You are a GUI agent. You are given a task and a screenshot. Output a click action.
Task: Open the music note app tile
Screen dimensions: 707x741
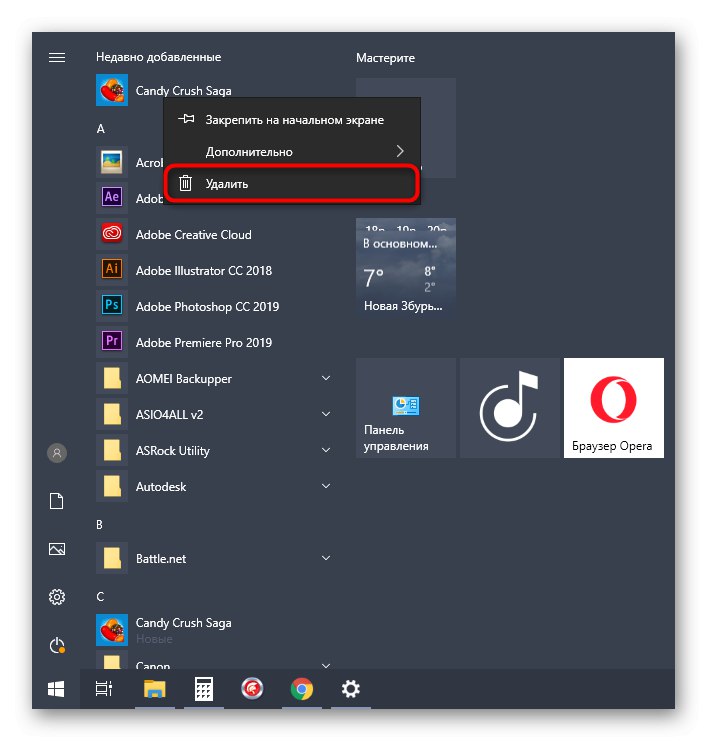pos(509,407)
